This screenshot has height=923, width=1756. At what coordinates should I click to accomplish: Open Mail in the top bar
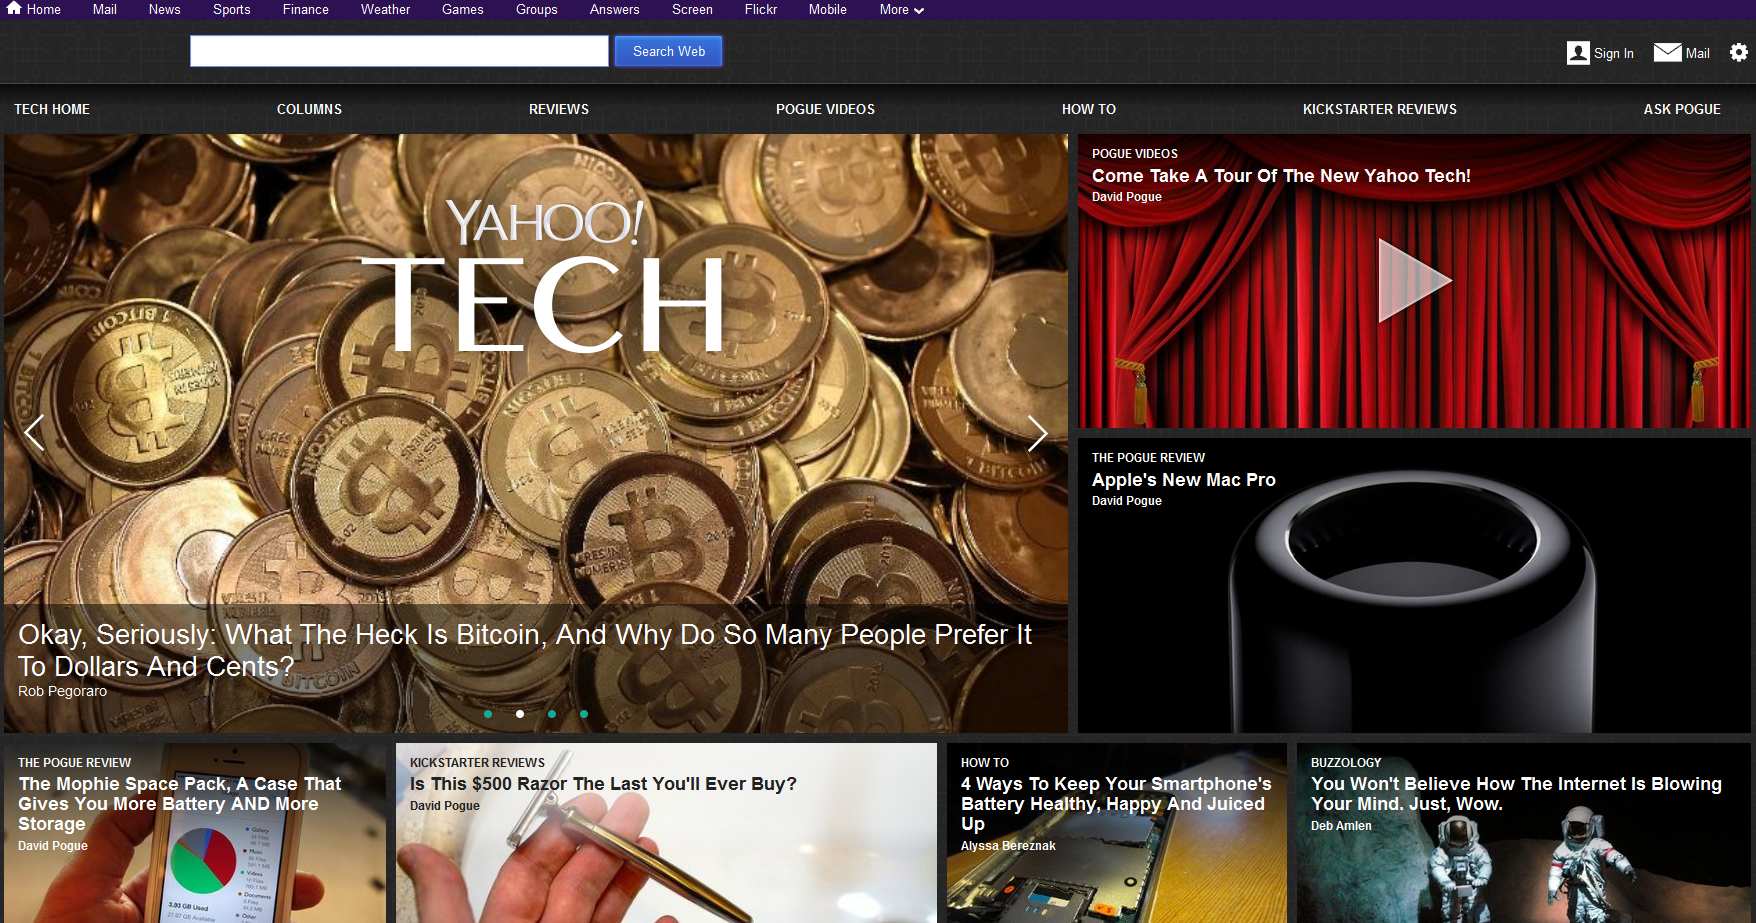pyautogui.click(x=105, y=9)
